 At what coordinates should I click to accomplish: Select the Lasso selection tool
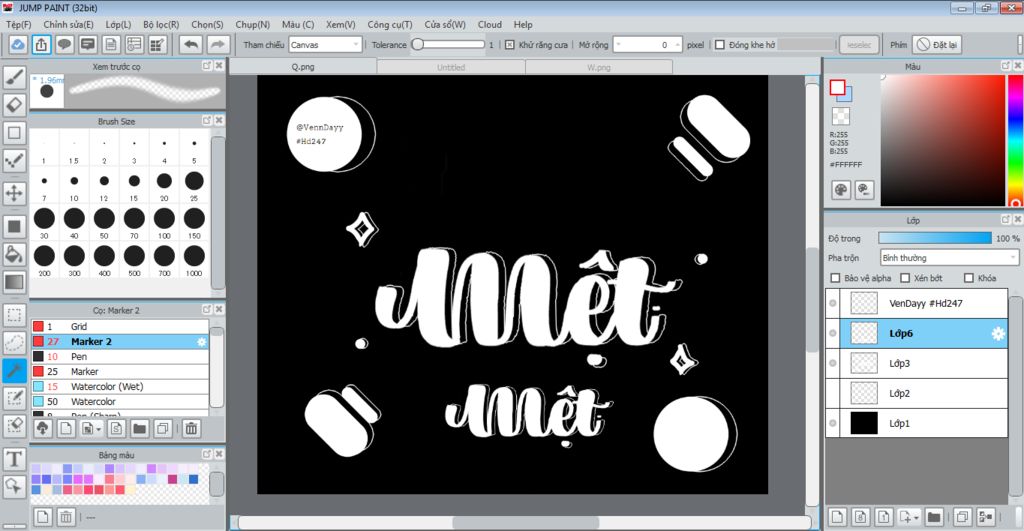[x=14, y=342]
